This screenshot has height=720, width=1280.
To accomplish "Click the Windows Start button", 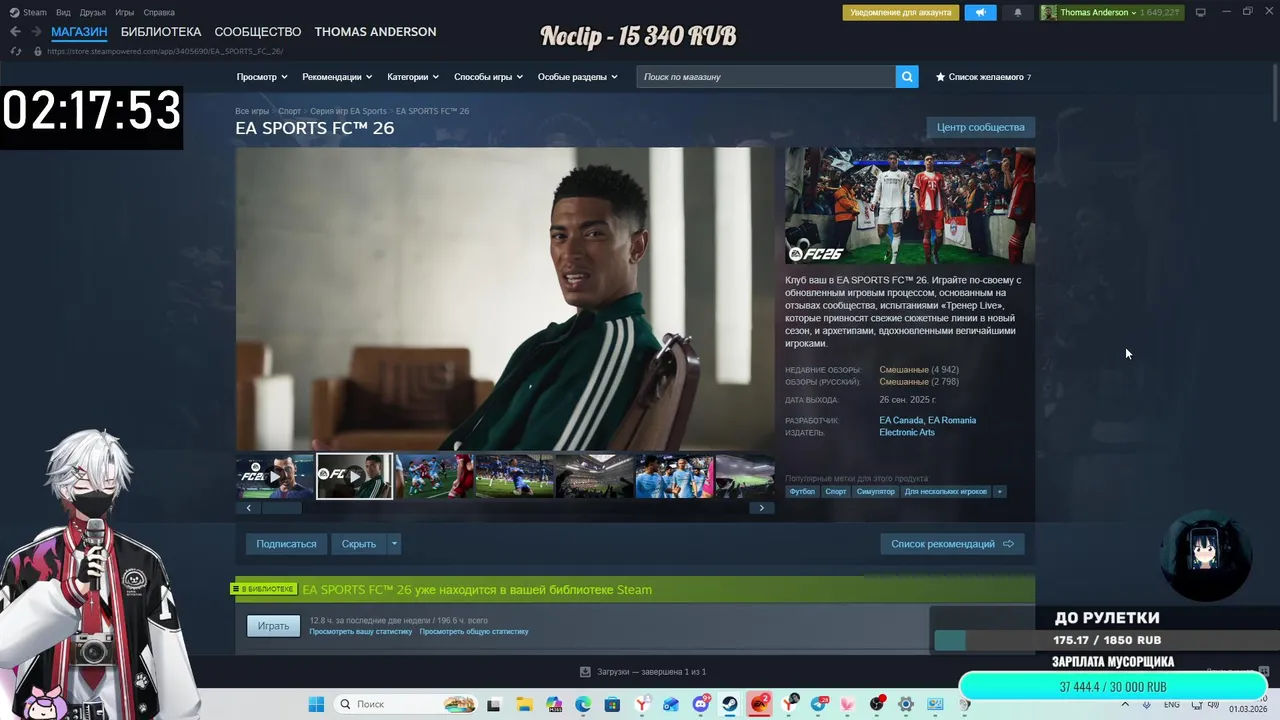I will [x=316, y=704].
